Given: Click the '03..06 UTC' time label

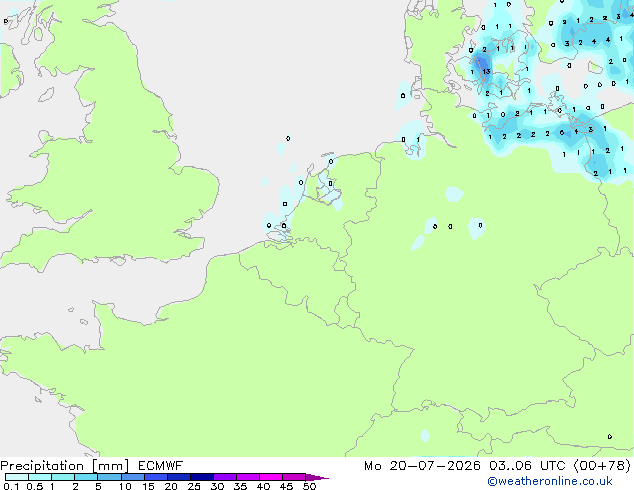Looking at the screenshot, I should pos(527,466).
